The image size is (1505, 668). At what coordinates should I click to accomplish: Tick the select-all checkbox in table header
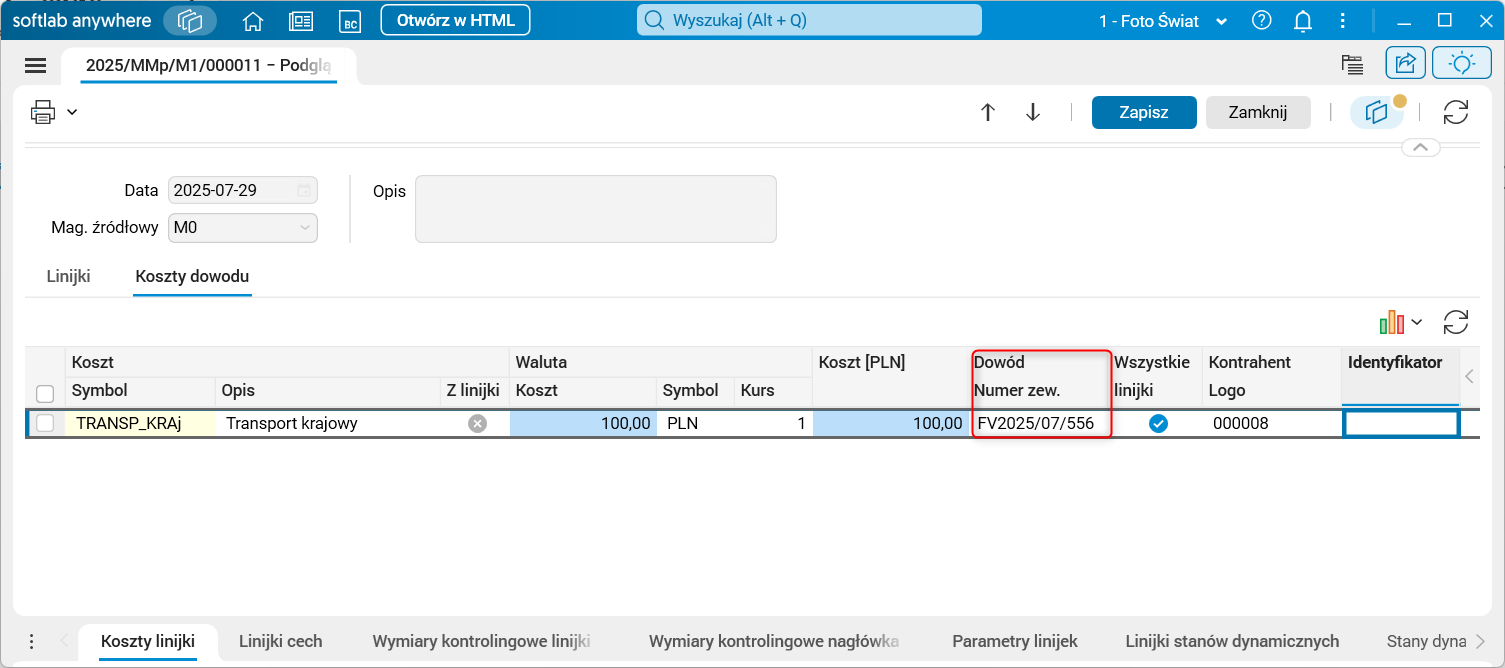pyautogui.click(x=45, y=393)
